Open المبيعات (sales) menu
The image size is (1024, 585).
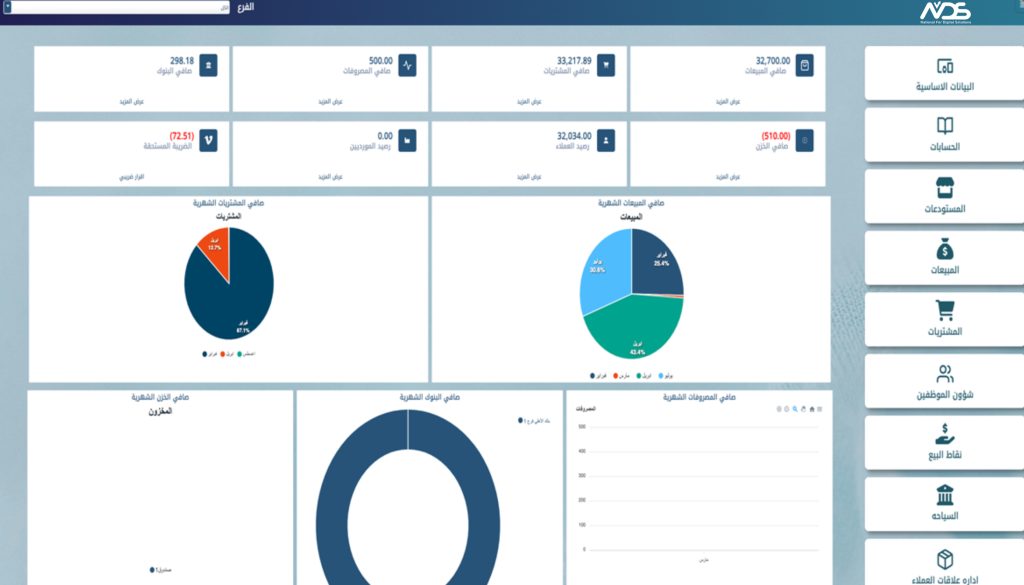point(944,258)
